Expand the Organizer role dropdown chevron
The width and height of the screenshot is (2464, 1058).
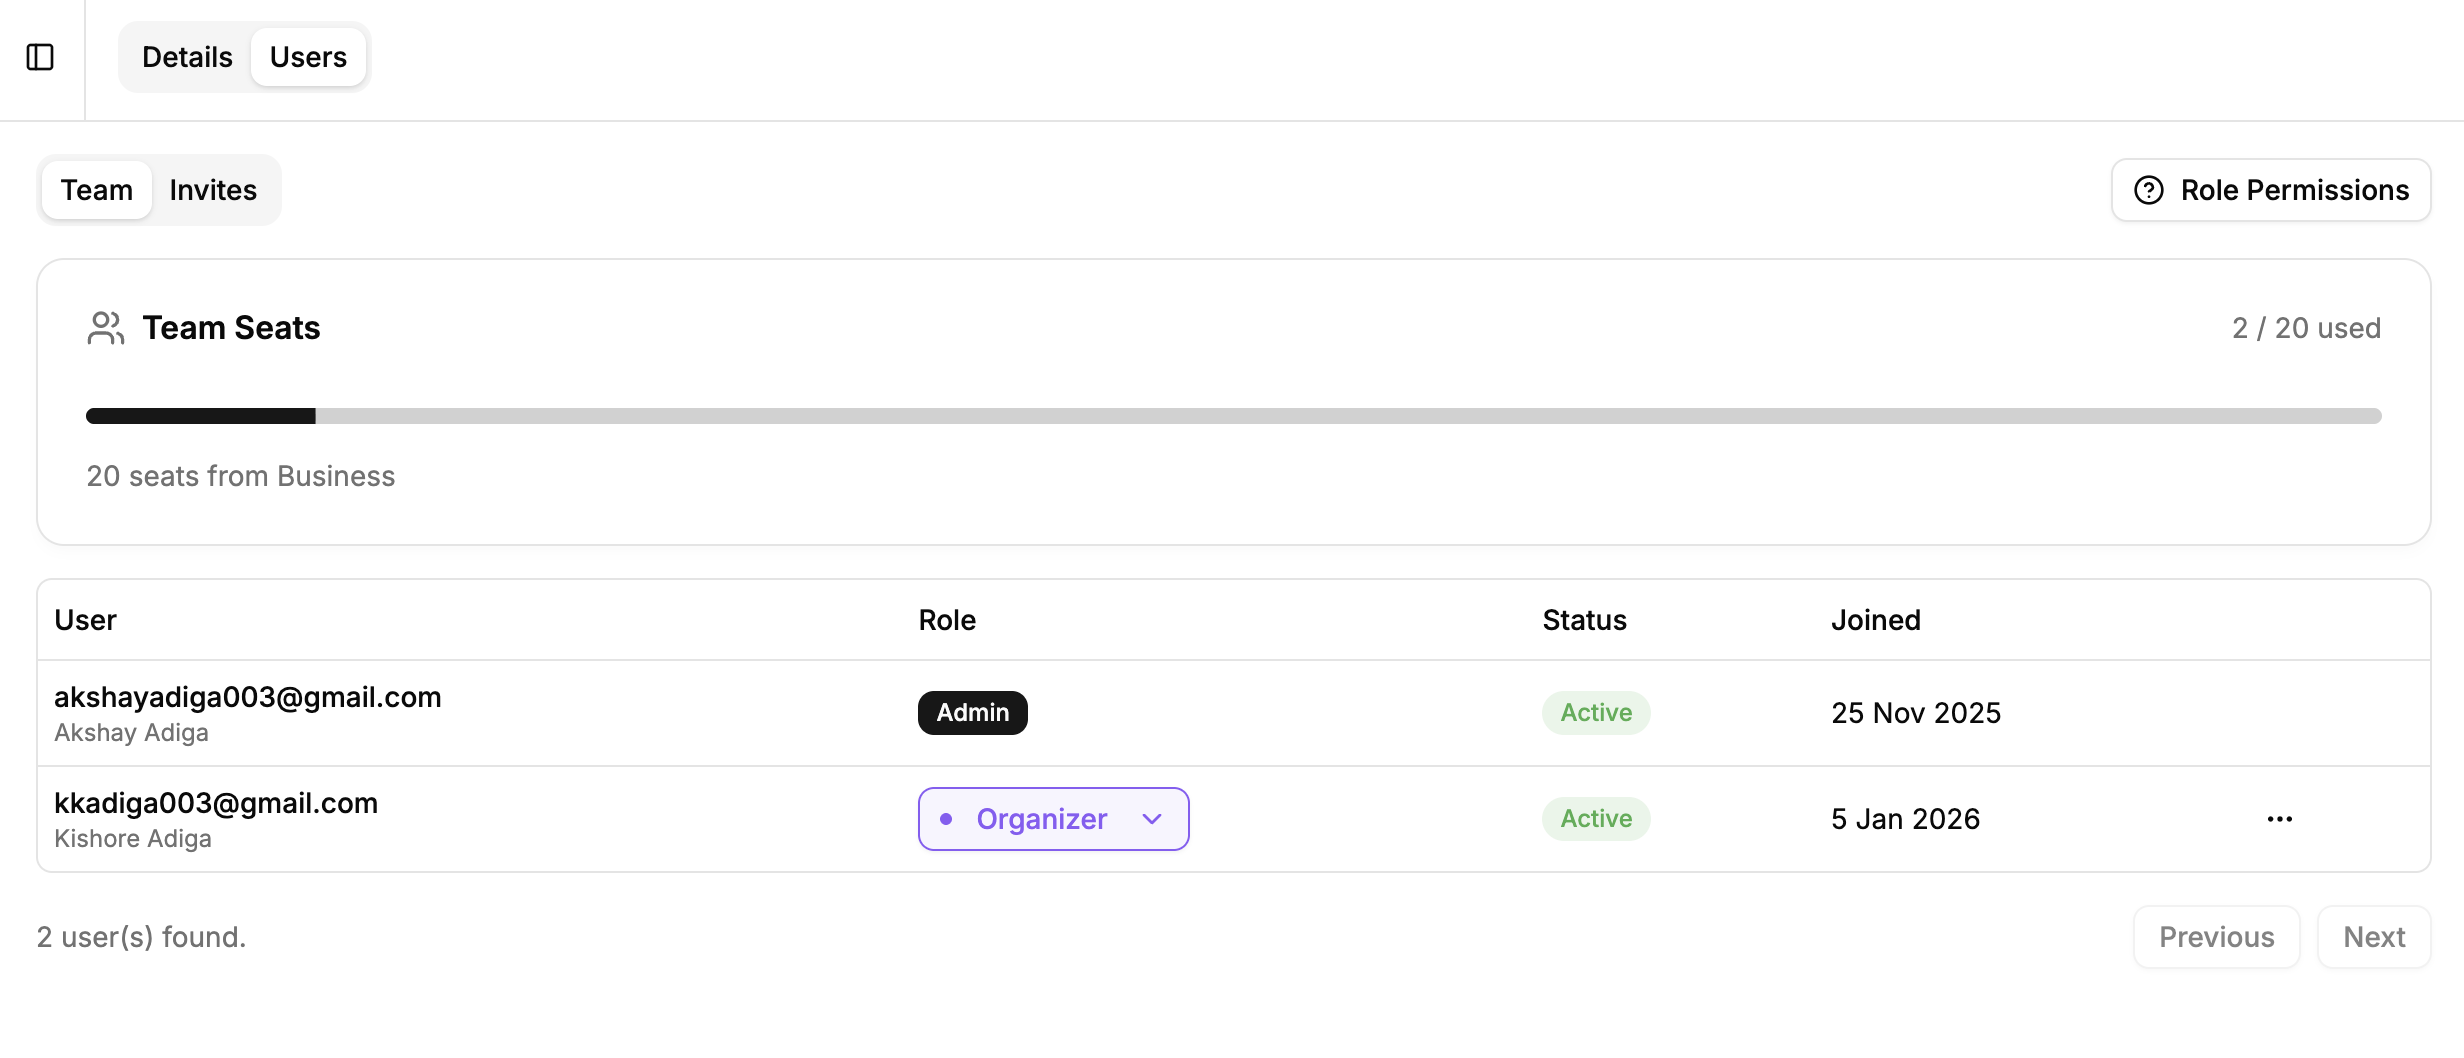tap(1152, 819)
